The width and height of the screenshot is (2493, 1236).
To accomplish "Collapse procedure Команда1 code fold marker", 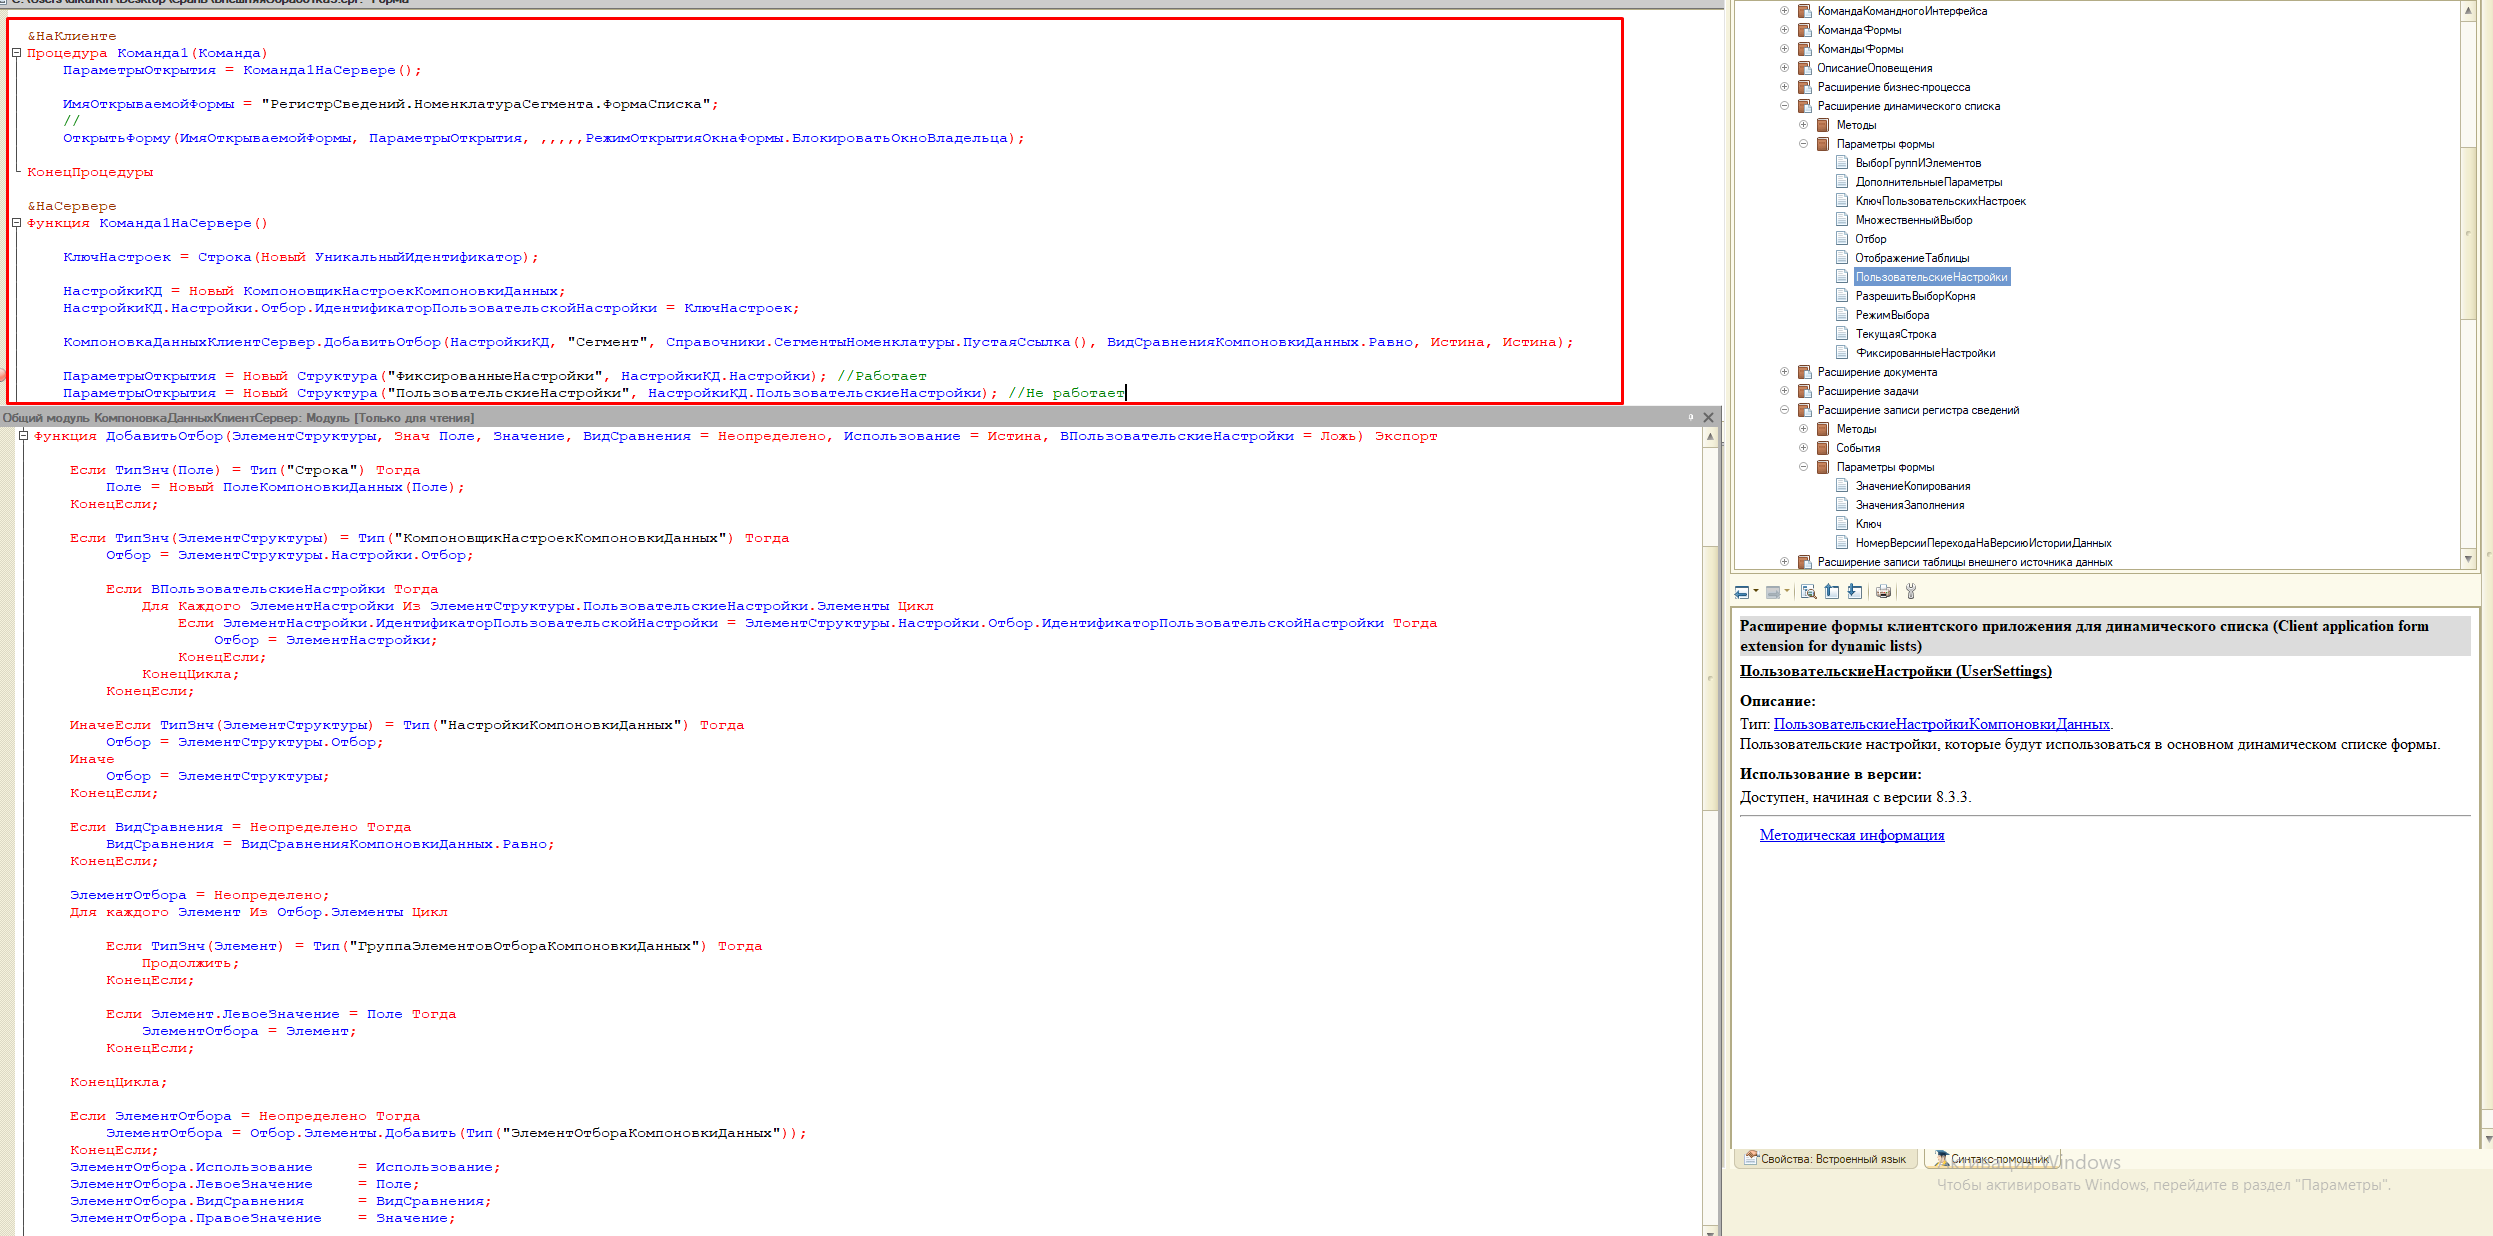I will (16, 53).
